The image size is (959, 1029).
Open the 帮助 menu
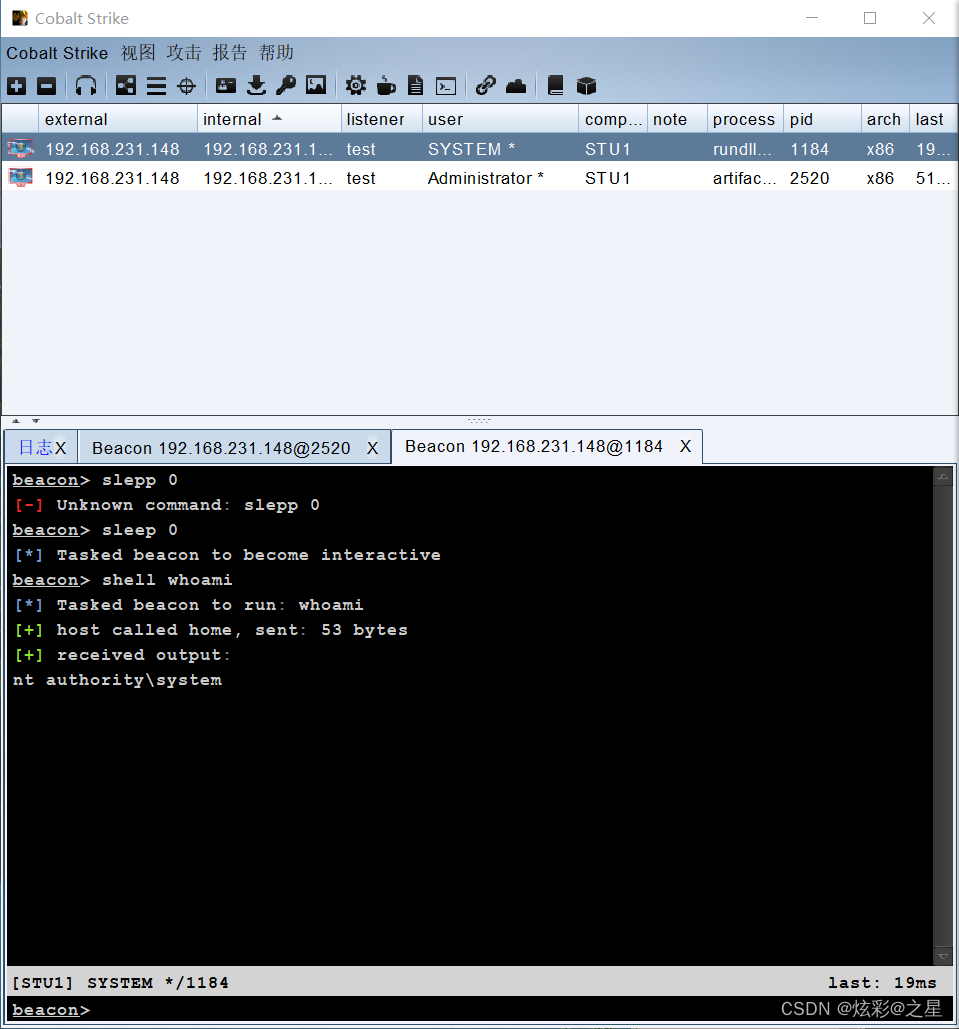tap(276, 53)
